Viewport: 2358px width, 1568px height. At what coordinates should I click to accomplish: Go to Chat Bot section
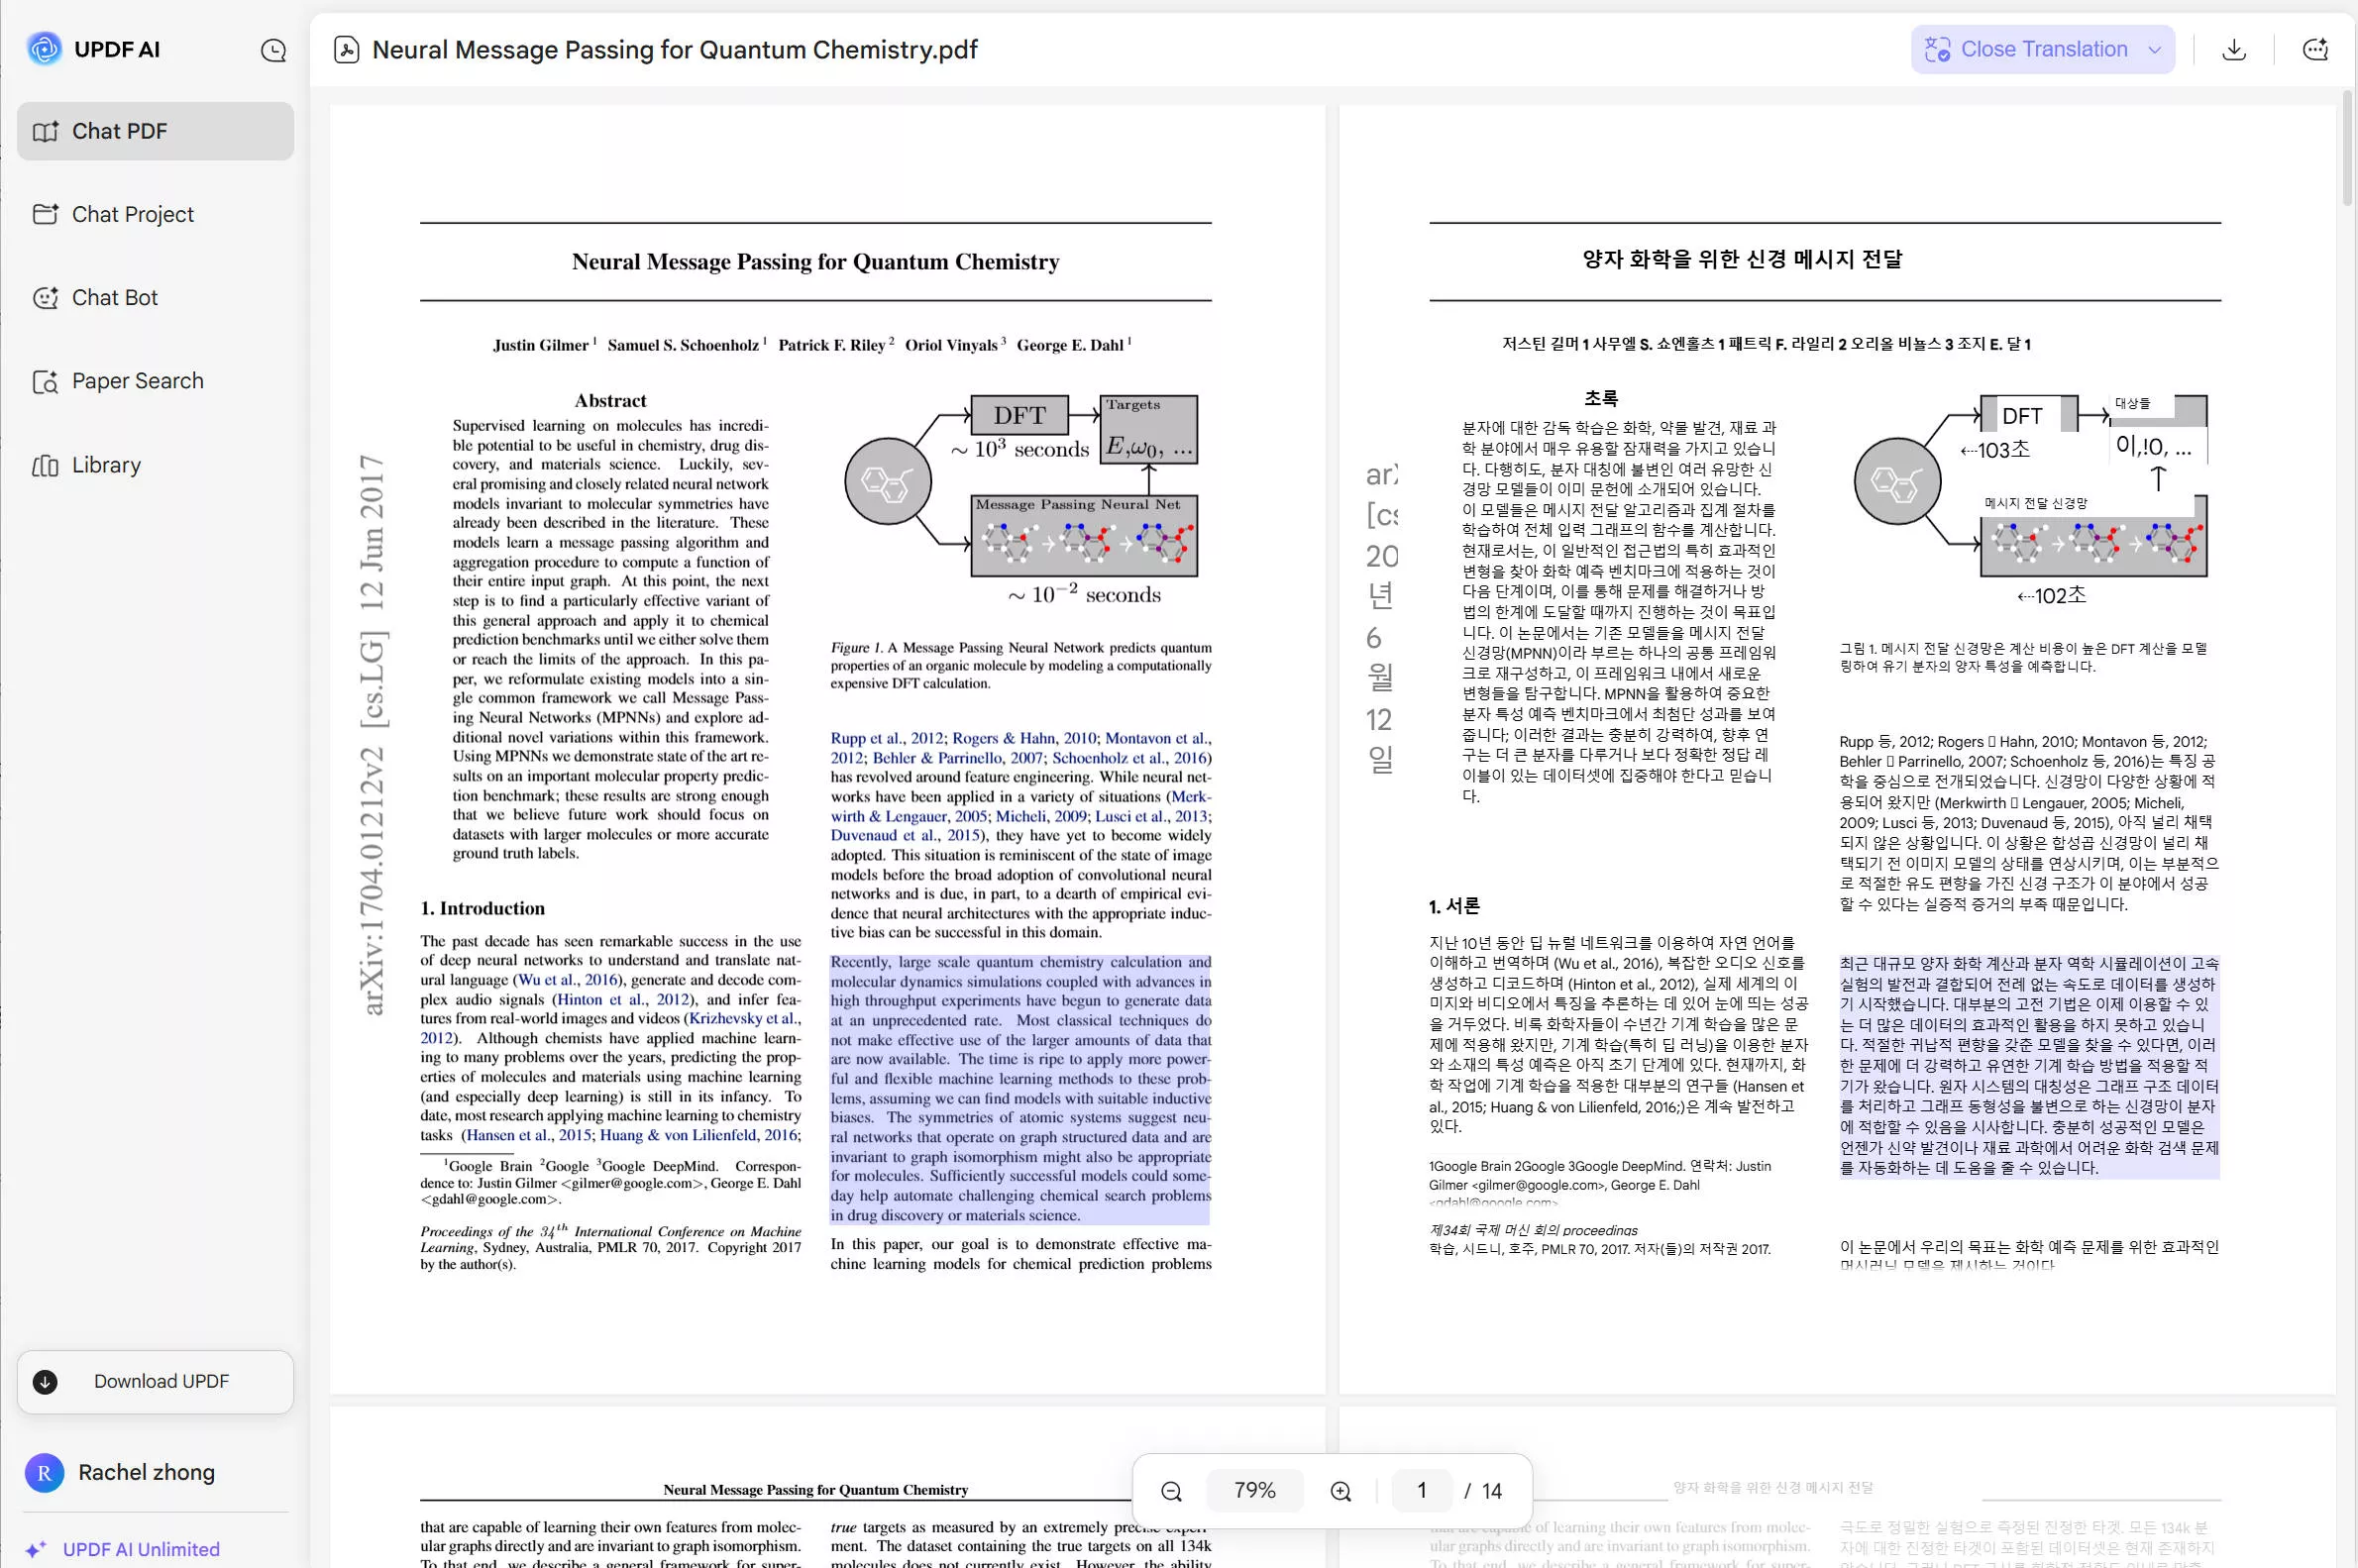pos(155,298)
